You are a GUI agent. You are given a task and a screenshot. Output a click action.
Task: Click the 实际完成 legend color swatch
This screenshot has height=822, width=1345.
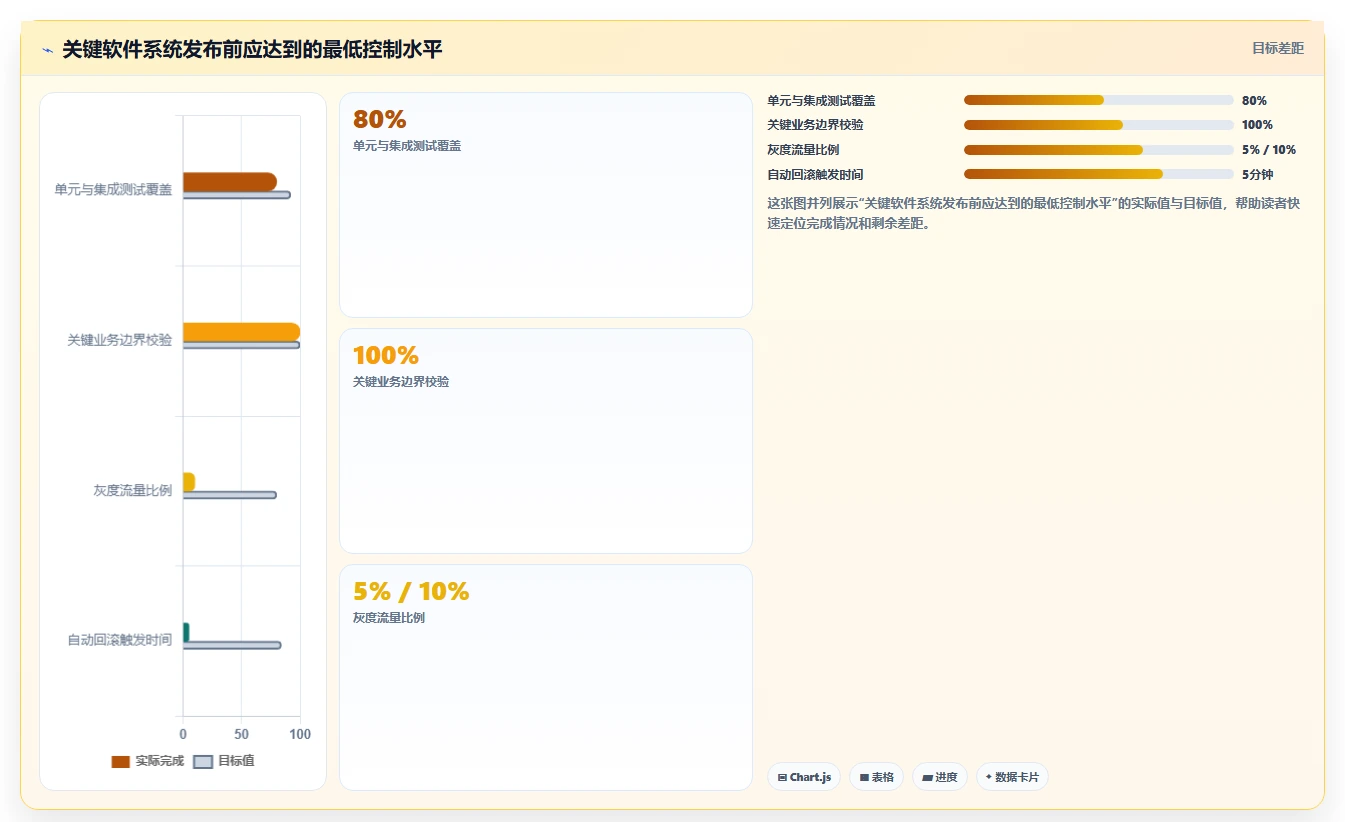[121, 761]
